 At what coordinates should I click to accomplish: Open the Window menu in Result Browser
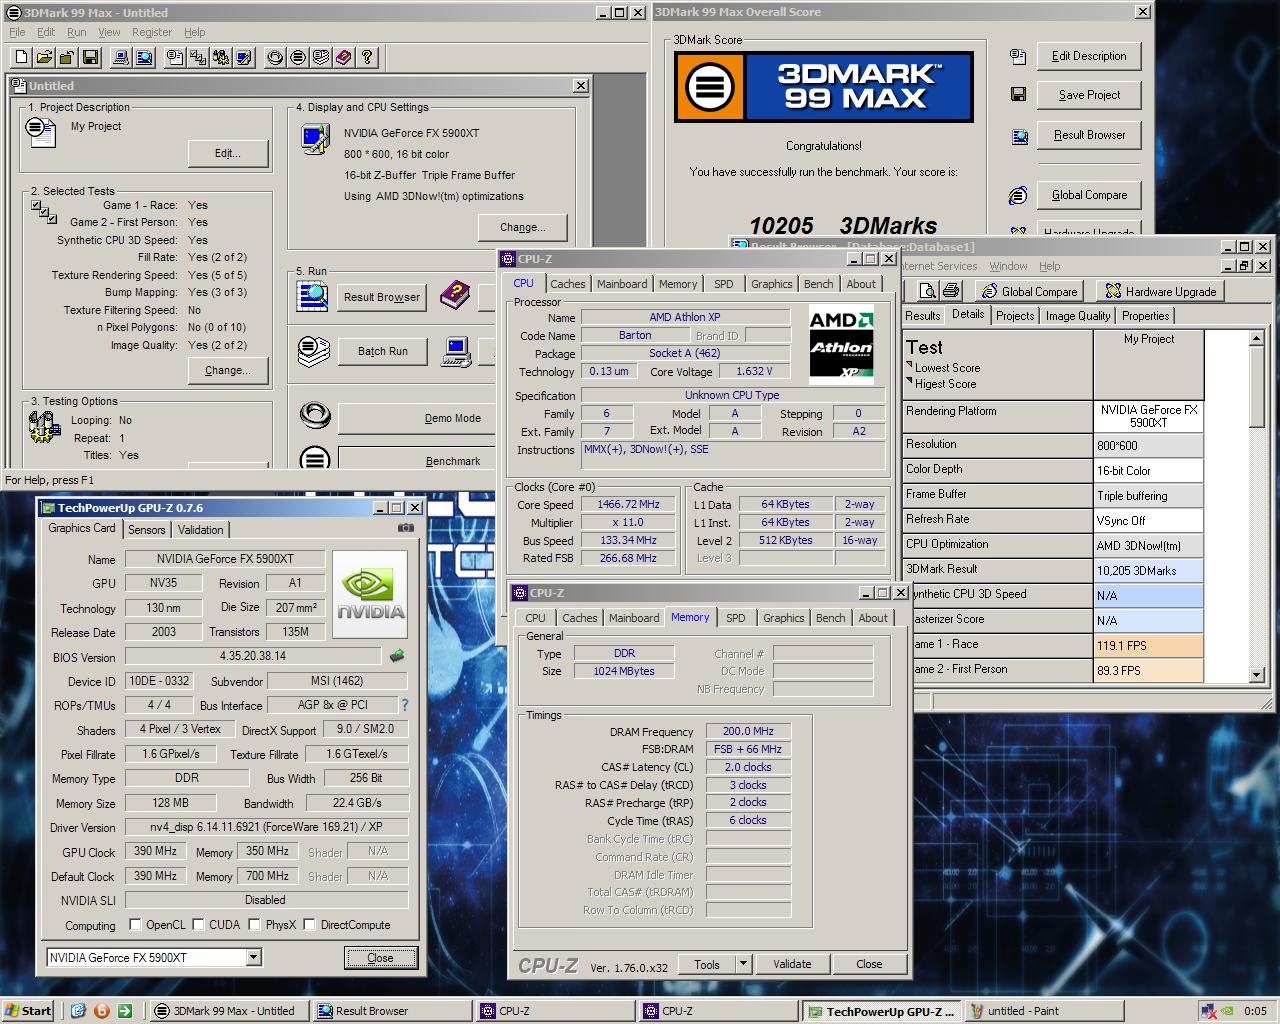1008,266
